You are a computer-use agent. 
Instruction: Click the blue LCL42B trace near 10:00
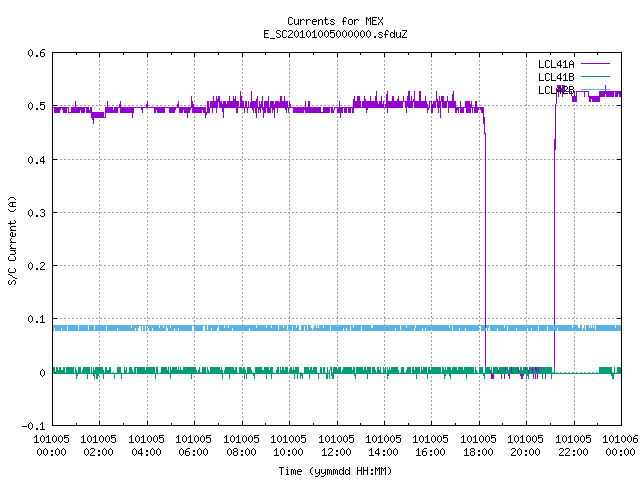click(289, 328)
